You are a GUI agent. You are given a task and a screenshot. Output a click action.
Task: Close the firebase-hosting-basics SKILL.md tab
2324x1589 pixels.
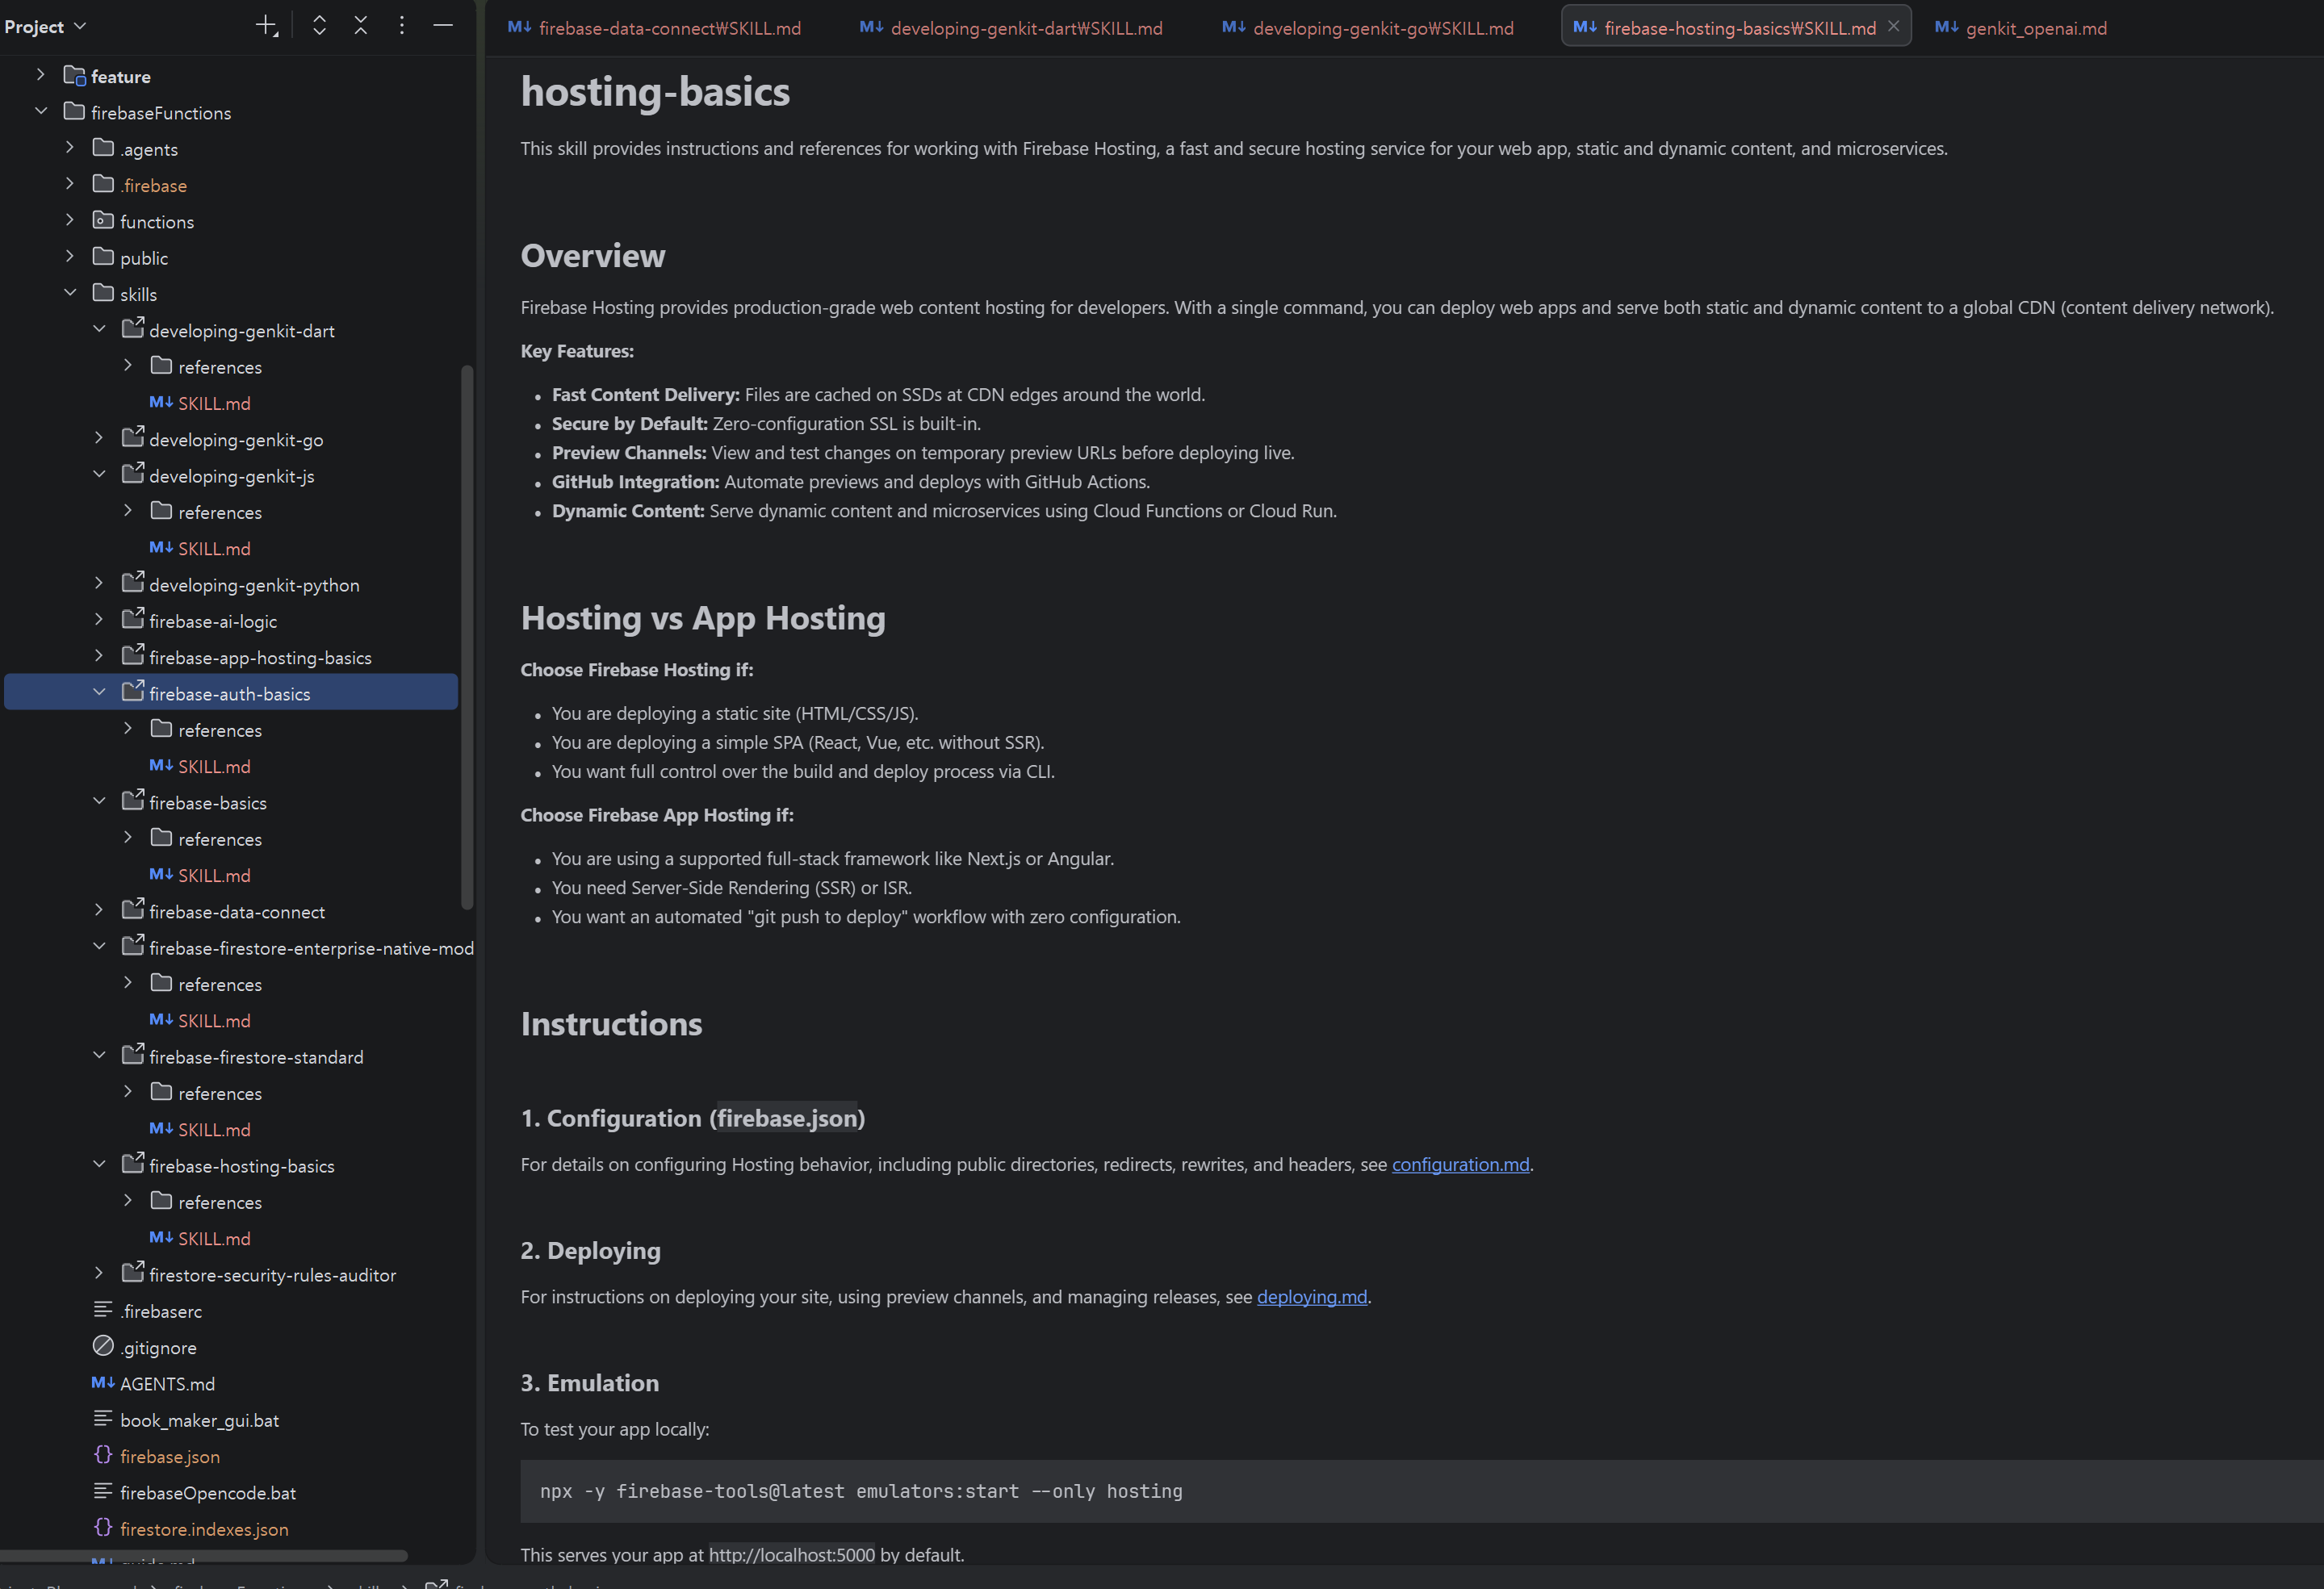point(1893,27)
